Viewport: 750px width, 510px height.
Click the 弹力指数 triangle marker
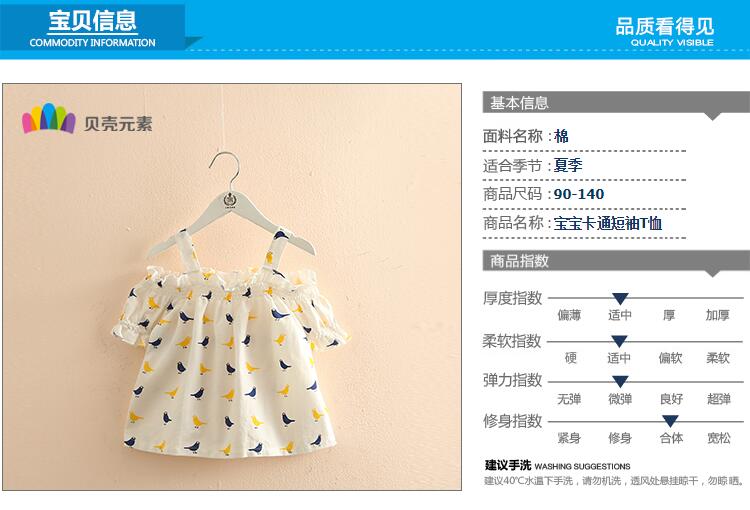point(620,381)
